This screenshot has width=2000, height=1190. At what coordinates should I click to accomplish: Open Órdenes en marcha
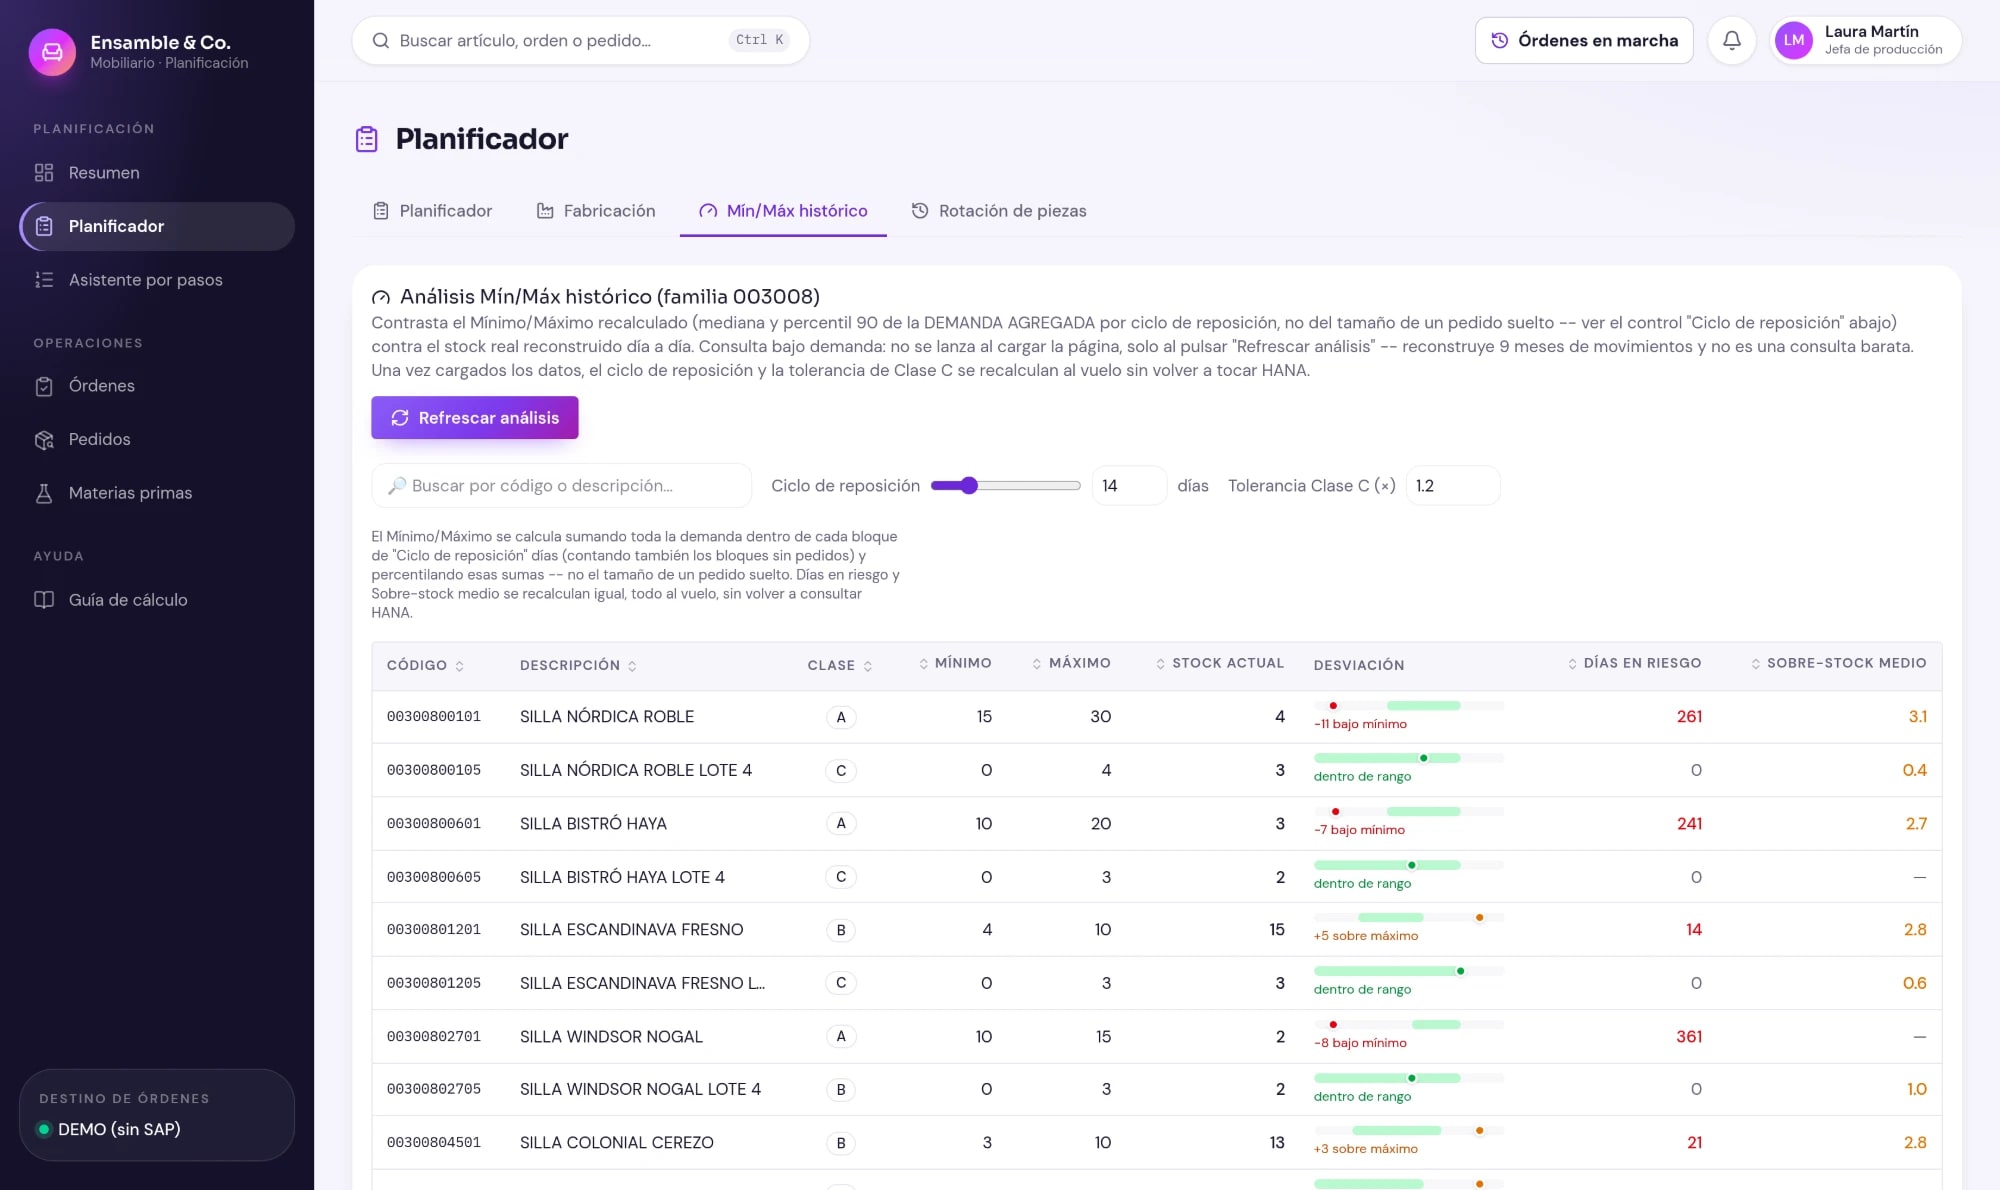tap(1584, 41)
